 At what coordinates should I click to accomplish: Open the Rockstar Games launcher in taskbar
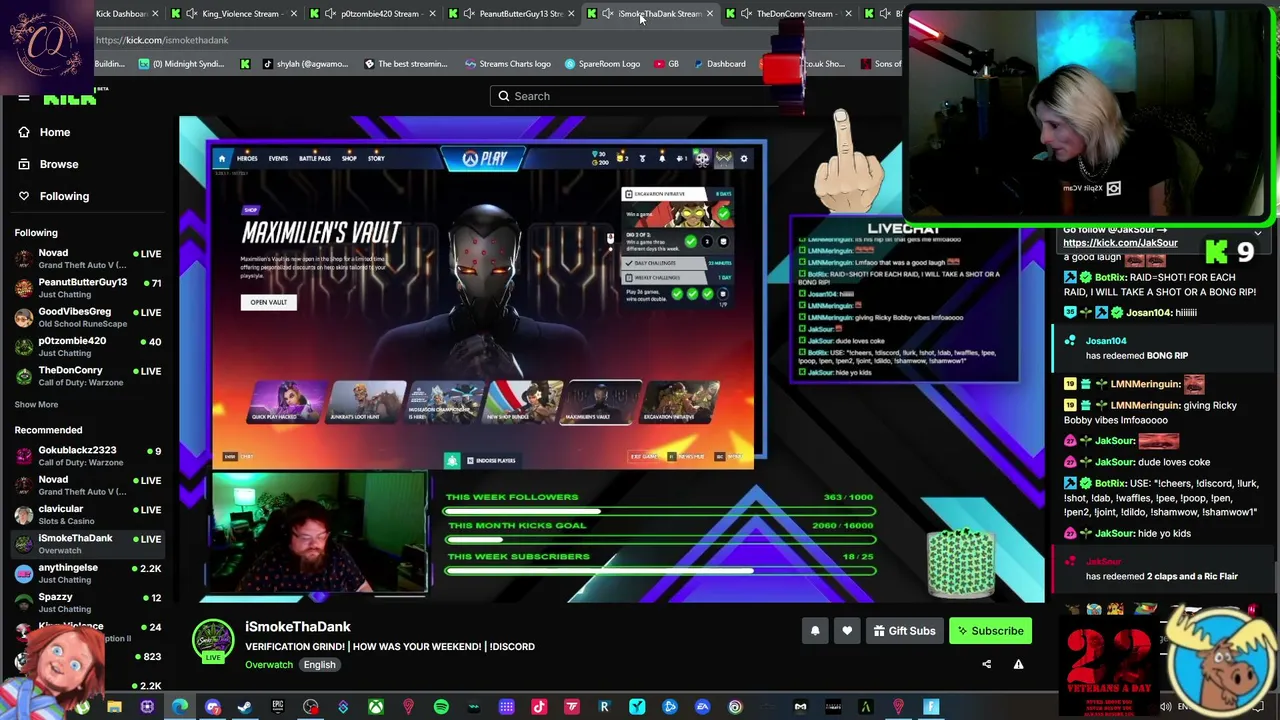(604, 708)
